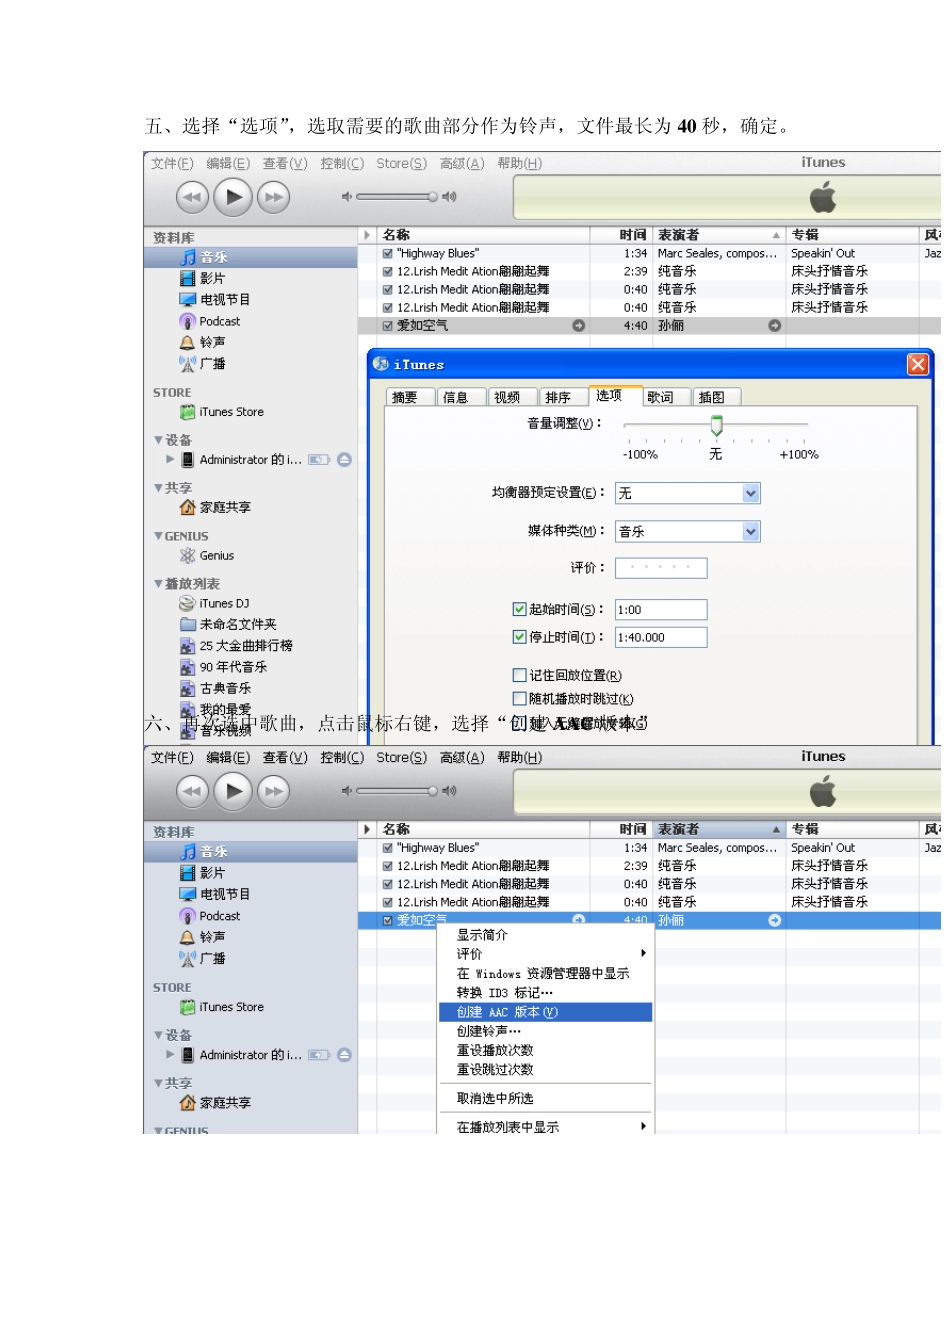Open the 高级 menu in the lower window

(462, 758)
